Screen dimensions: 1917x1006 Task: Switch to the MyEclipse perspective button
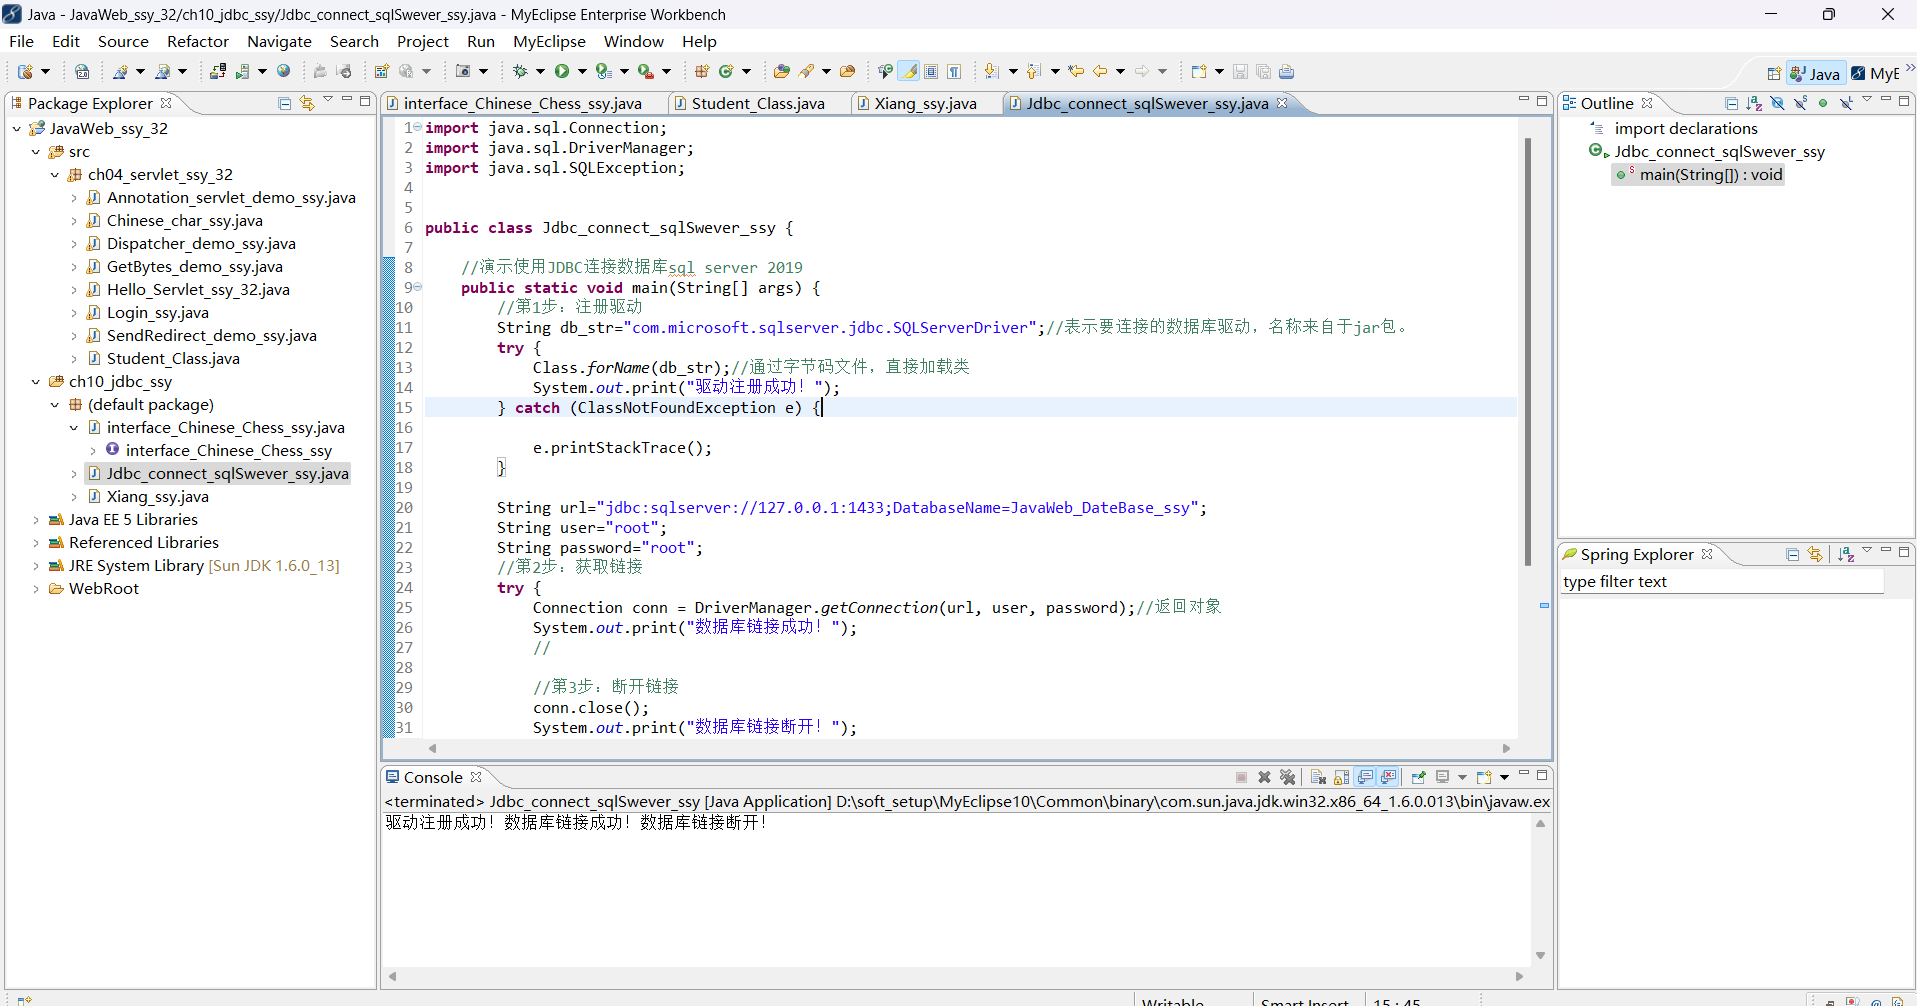click(x=1875, y=73)
